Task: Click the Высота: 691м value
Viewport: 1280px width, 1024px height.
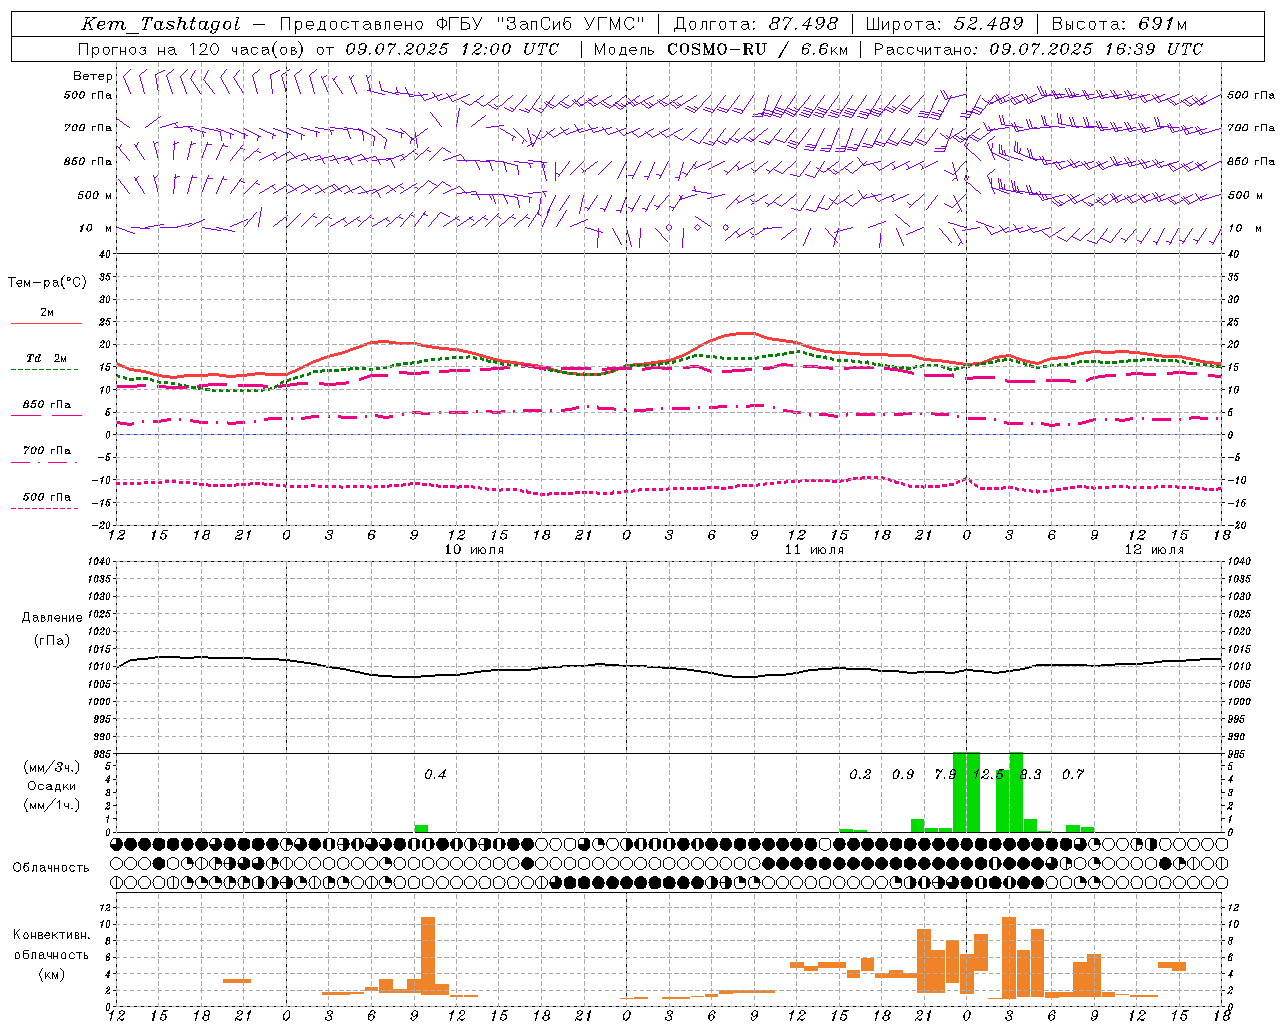Action: pos(1119,24)
